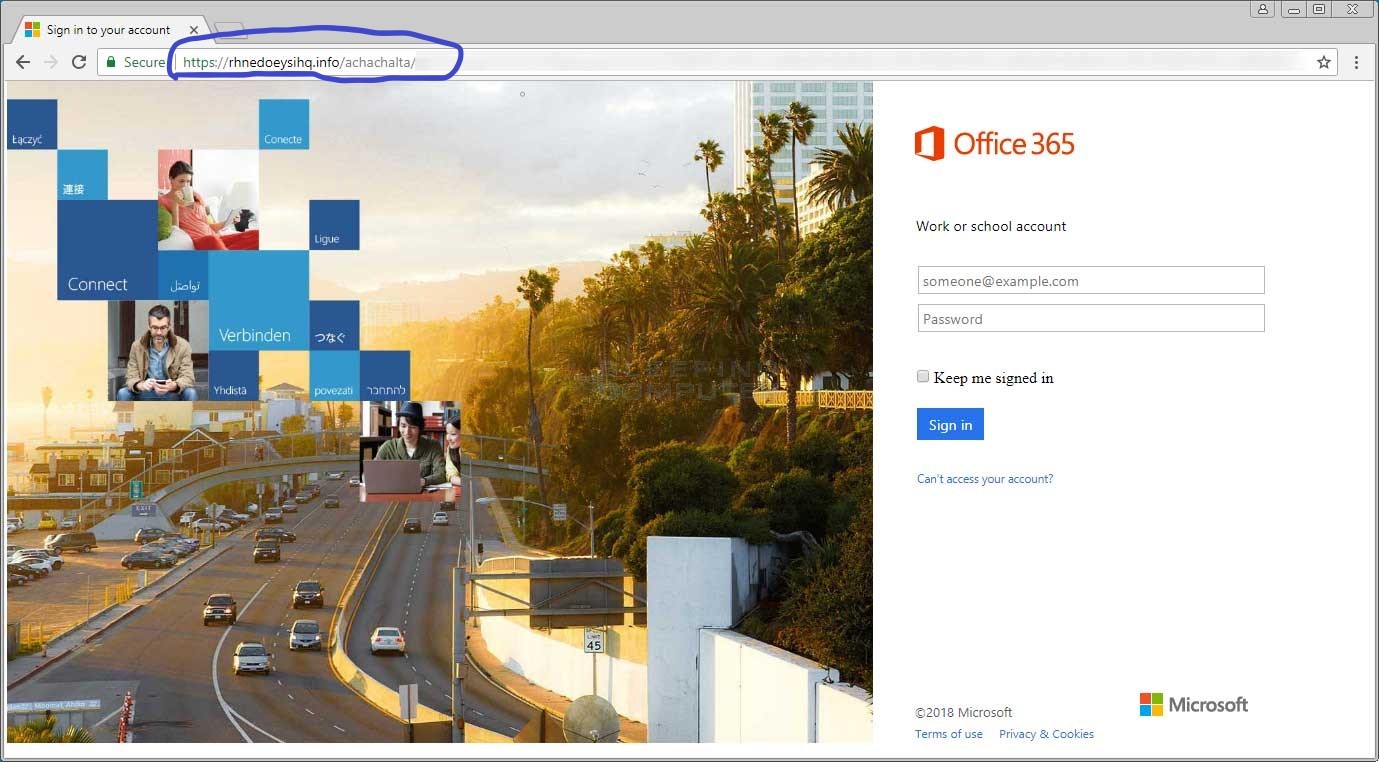The width and height of the screenshot is (1379, 762).
Task: Reload the current page
Action: 80,61
